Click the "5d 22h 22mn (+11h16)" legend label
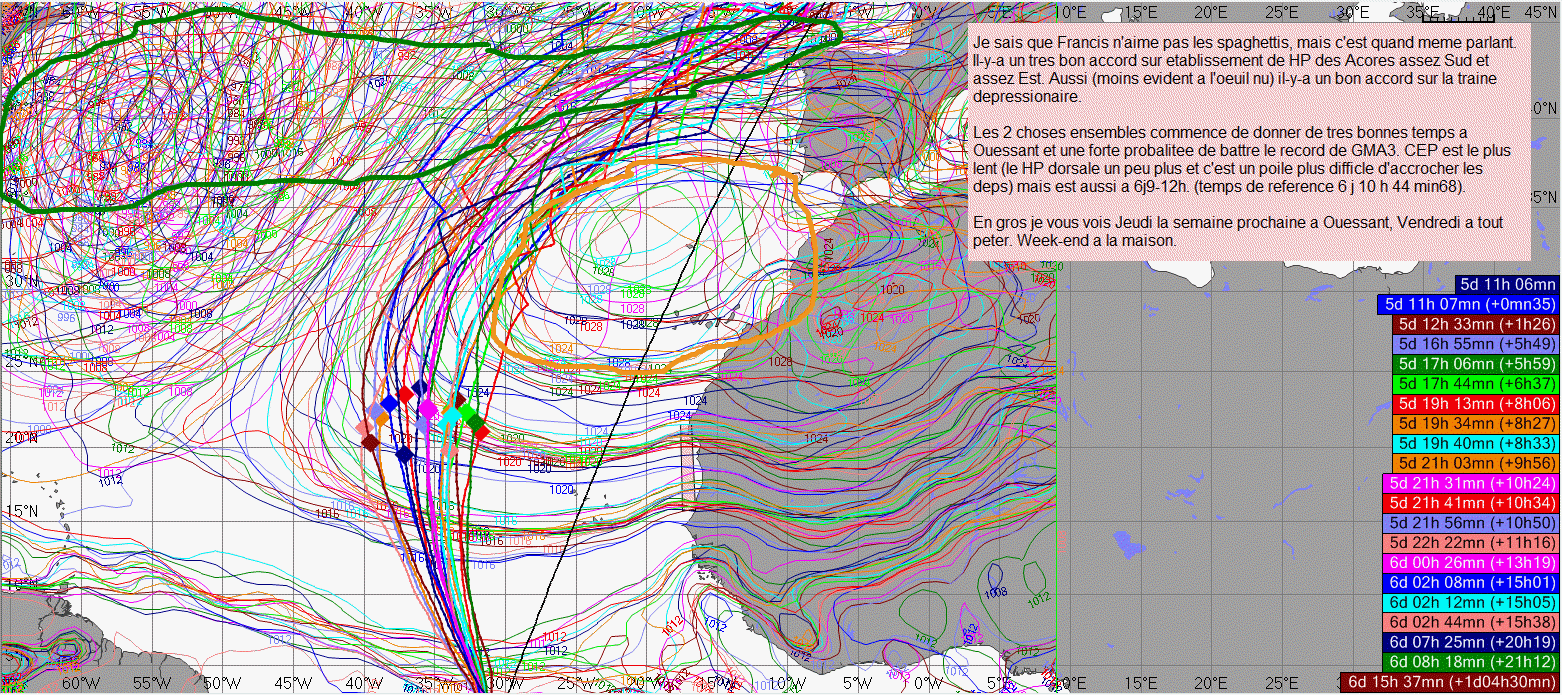 pyautogui.click(x=1472, y=542)
